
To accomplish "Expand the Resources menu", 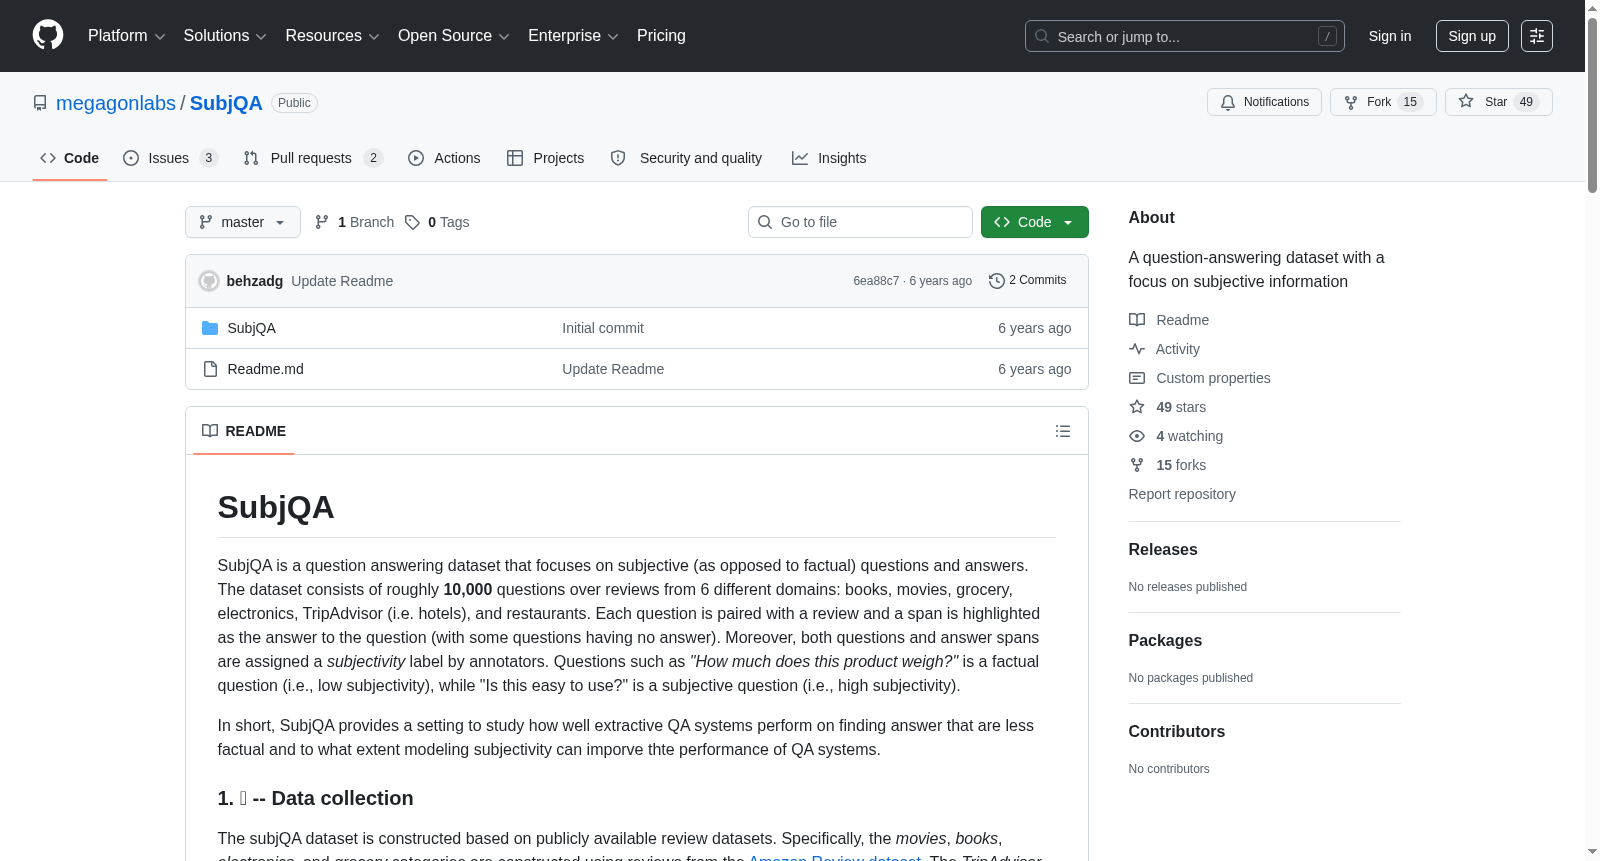I will coord(332,36).
